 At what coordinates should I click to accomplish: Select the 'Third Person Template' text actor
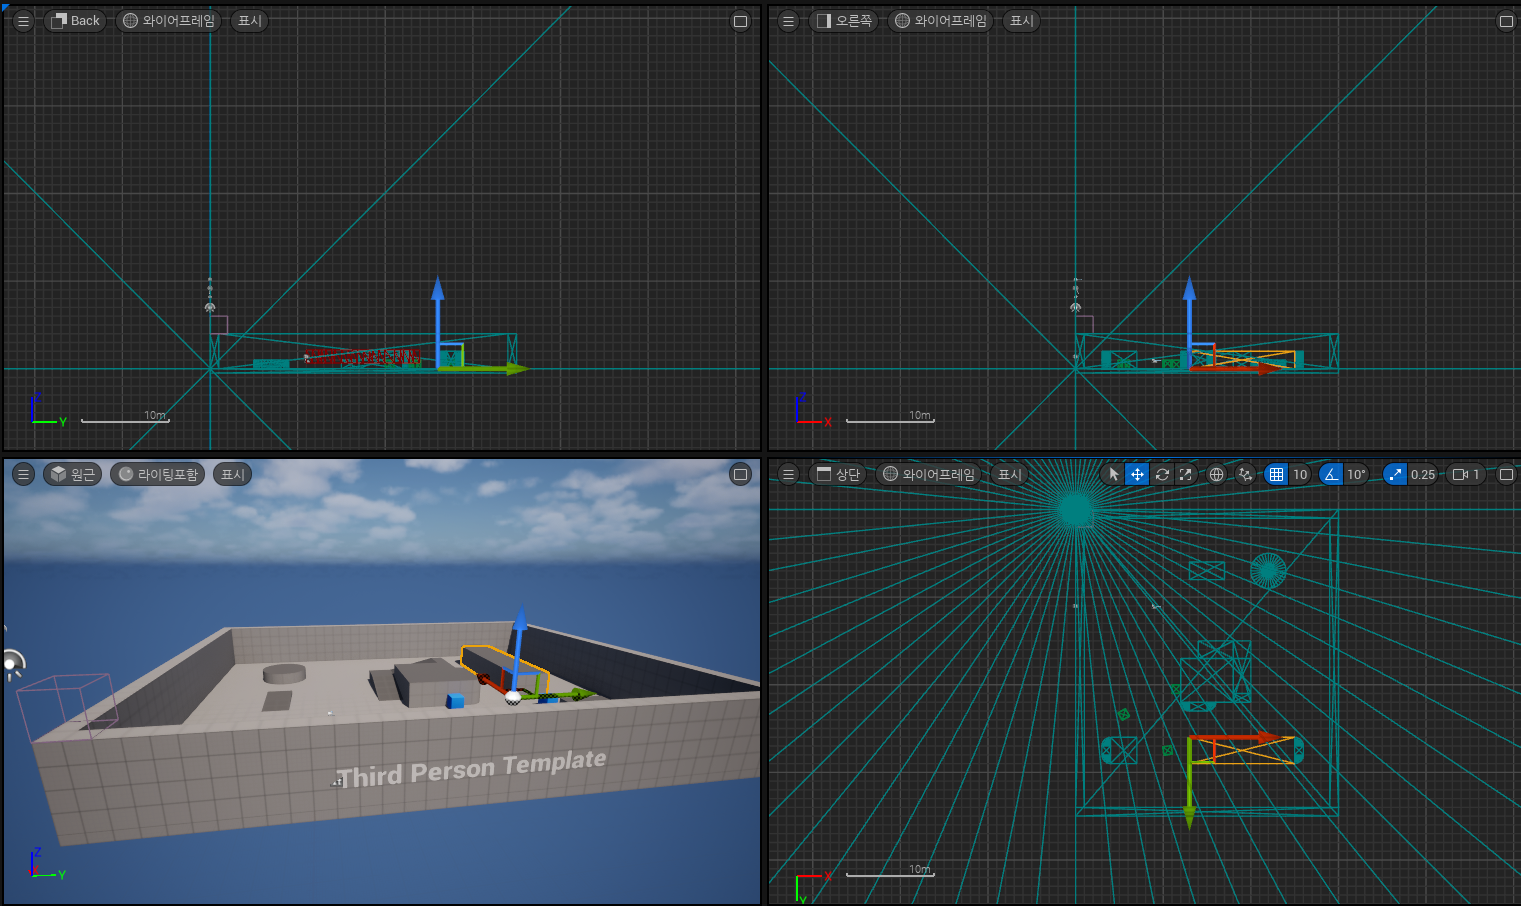pyautogui.click(x=471, y=768)
